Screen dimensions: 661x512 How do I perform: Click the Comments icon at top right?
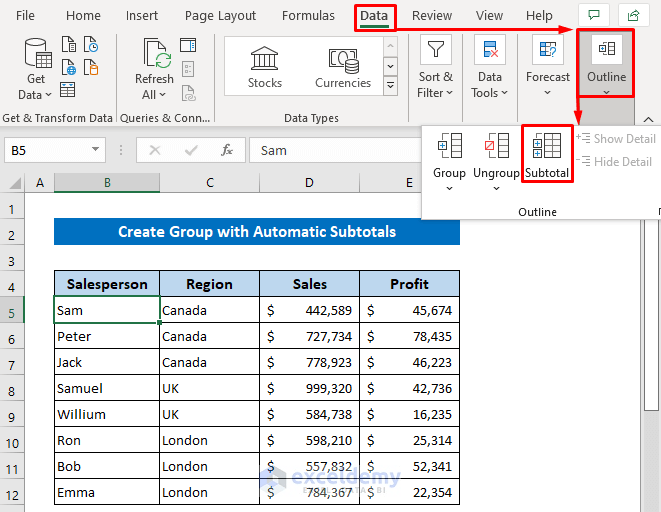tap(594, 16)
